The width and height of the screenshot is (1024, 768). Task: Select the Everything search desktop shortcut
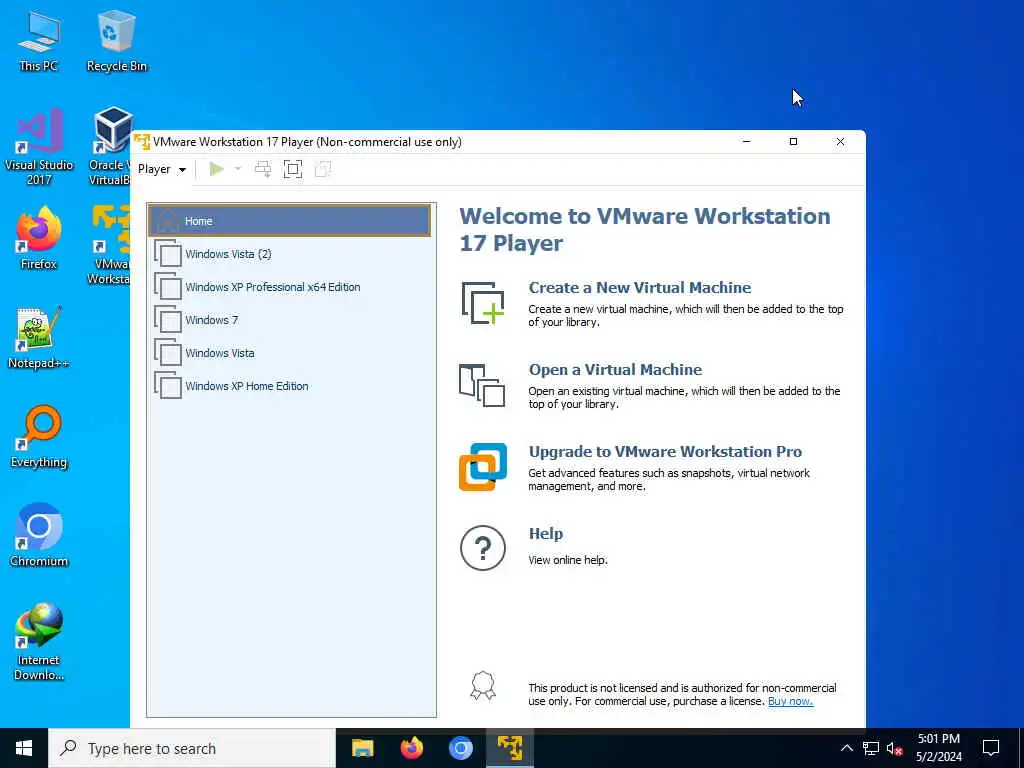[x=39, y=437]
